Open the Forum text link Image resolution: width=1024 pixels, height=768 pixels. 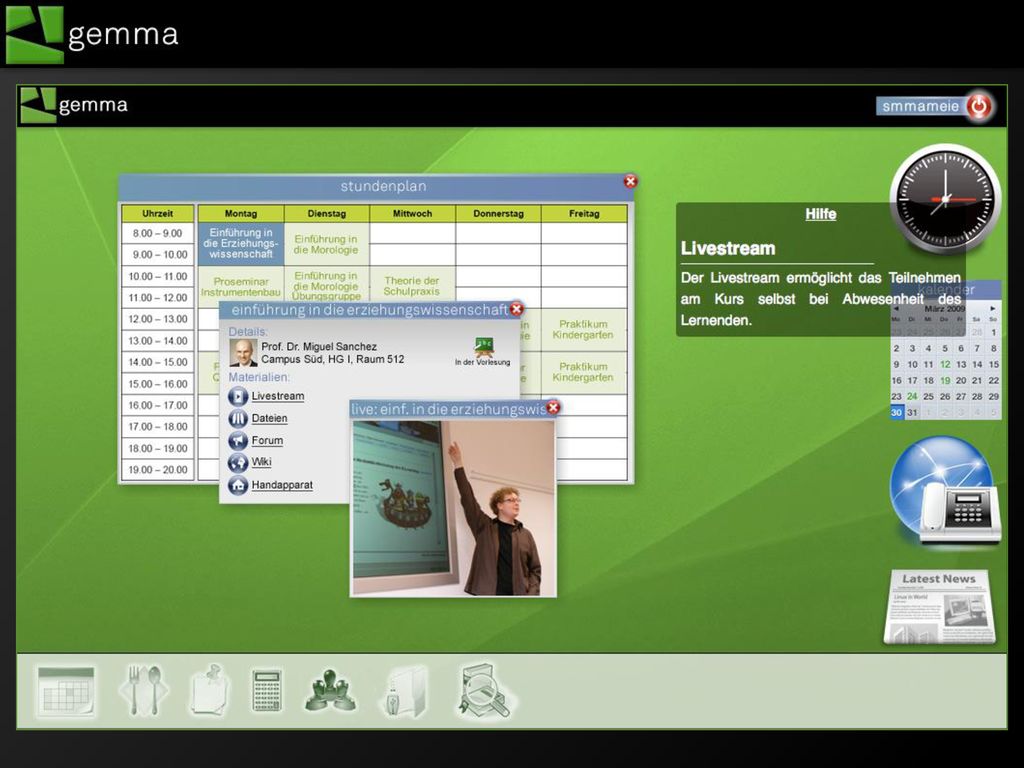pyautogui.click(x=267, y=441)
